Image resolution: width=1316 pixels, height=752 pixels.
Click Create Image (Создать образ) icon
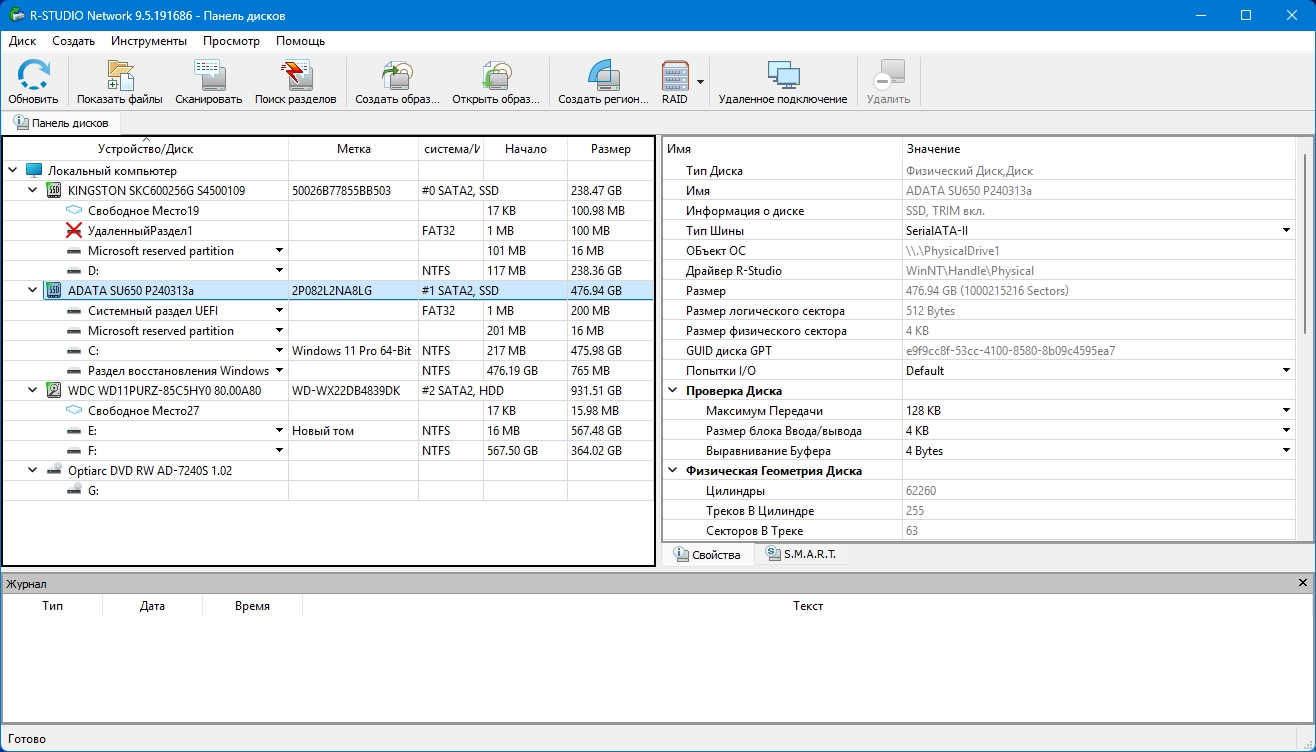coord(397,81)
